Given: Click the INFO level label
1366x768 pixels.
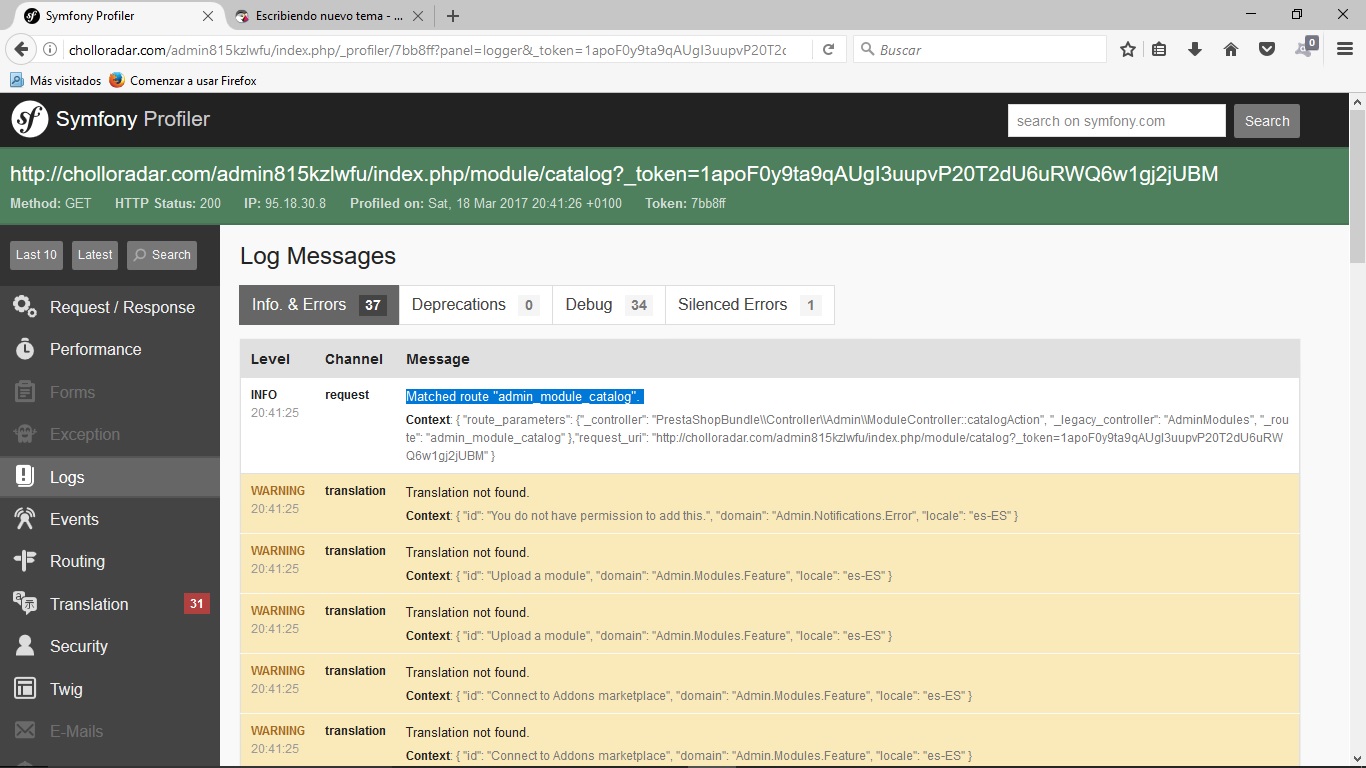Looking at the screenshot, I should pyautogui.click(x=264, y=395).
